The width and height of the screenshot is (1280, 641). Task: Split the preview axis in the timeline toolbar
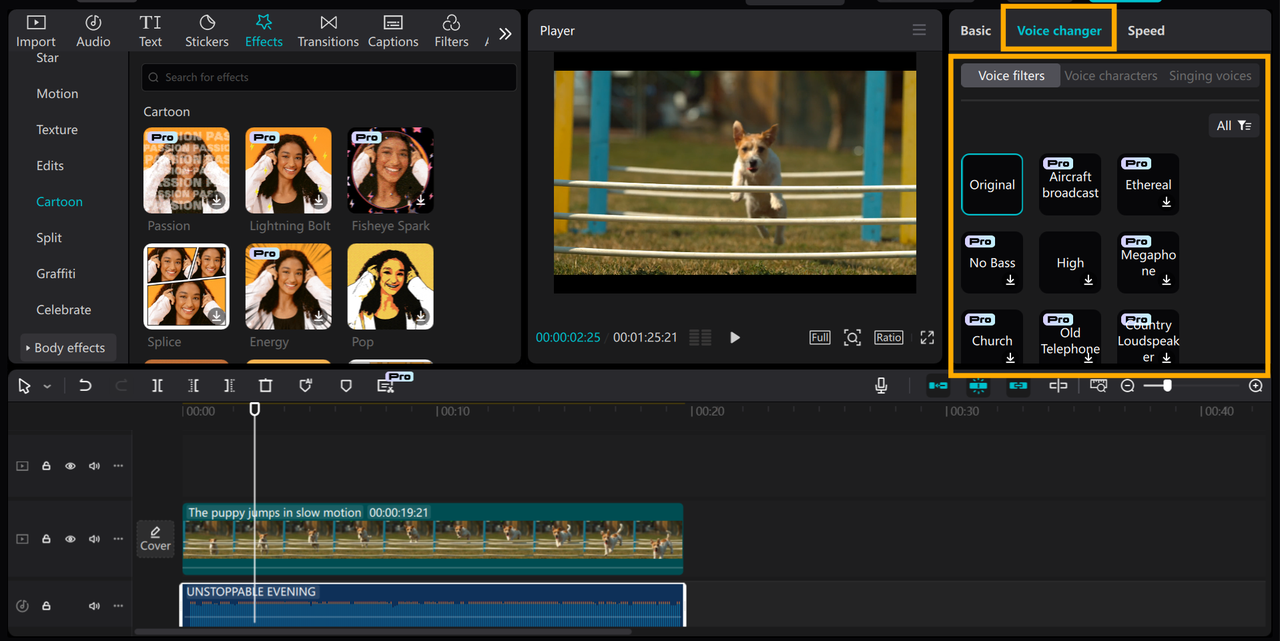tap(1058, 385)
